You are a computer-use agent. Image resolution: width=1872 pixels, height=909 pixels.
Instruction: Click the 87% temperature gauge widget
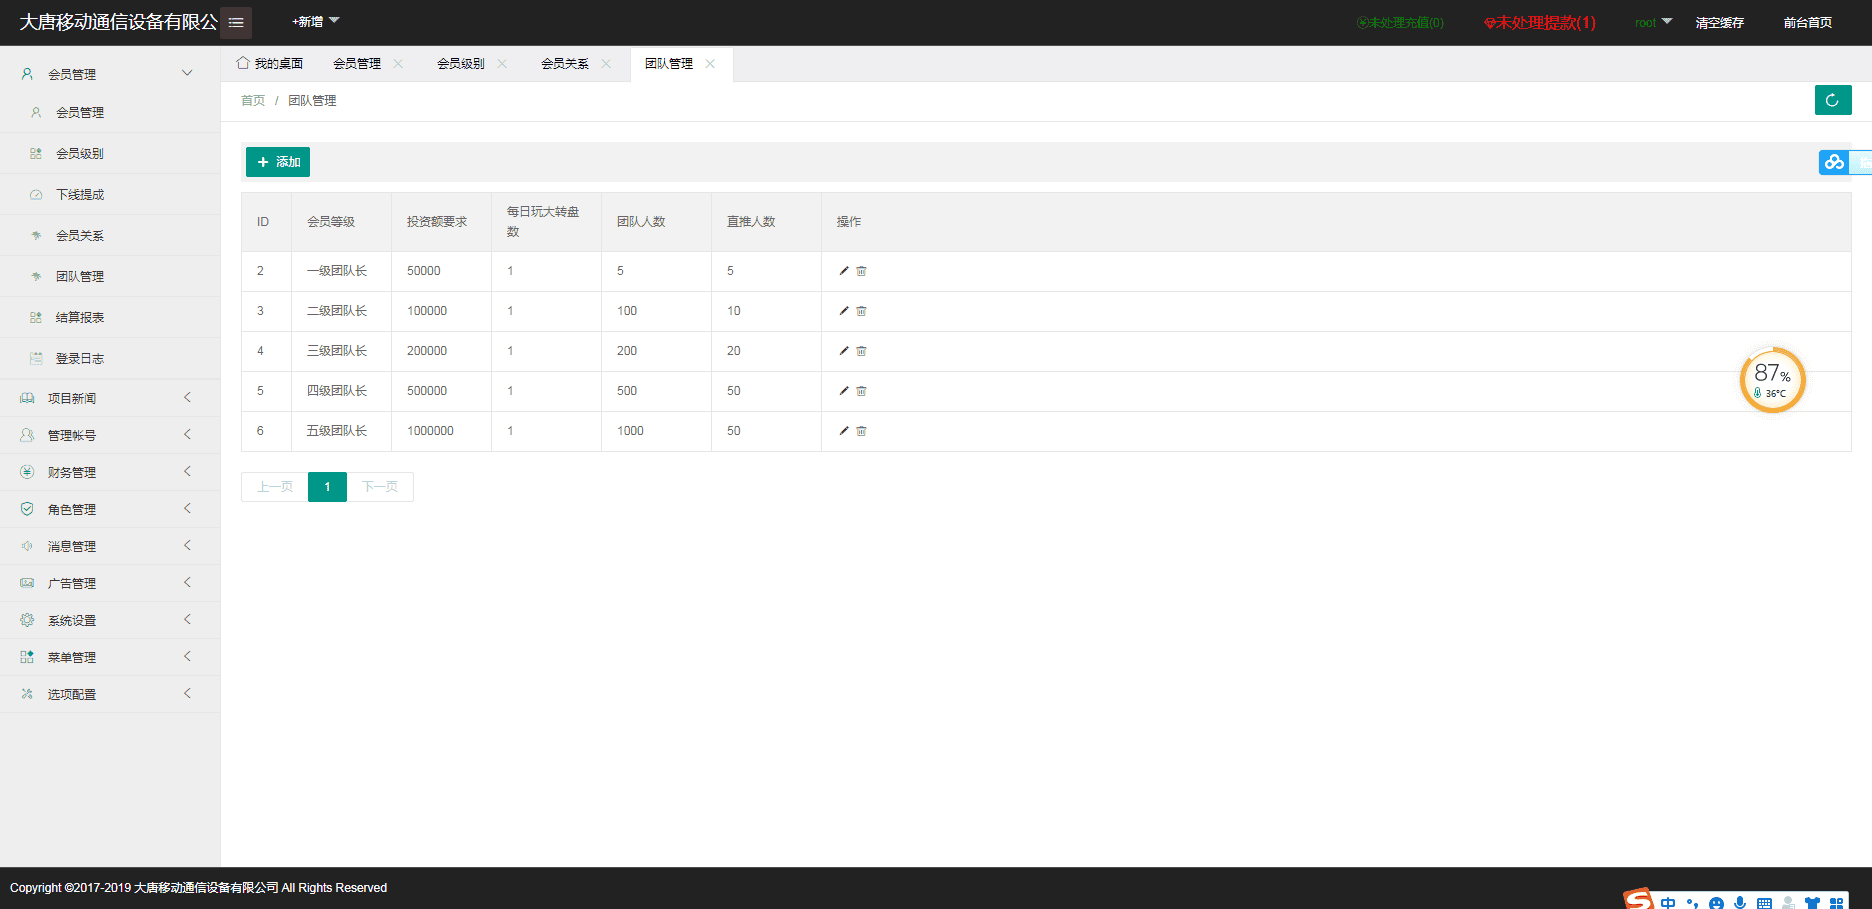[x=1772, y=380]
